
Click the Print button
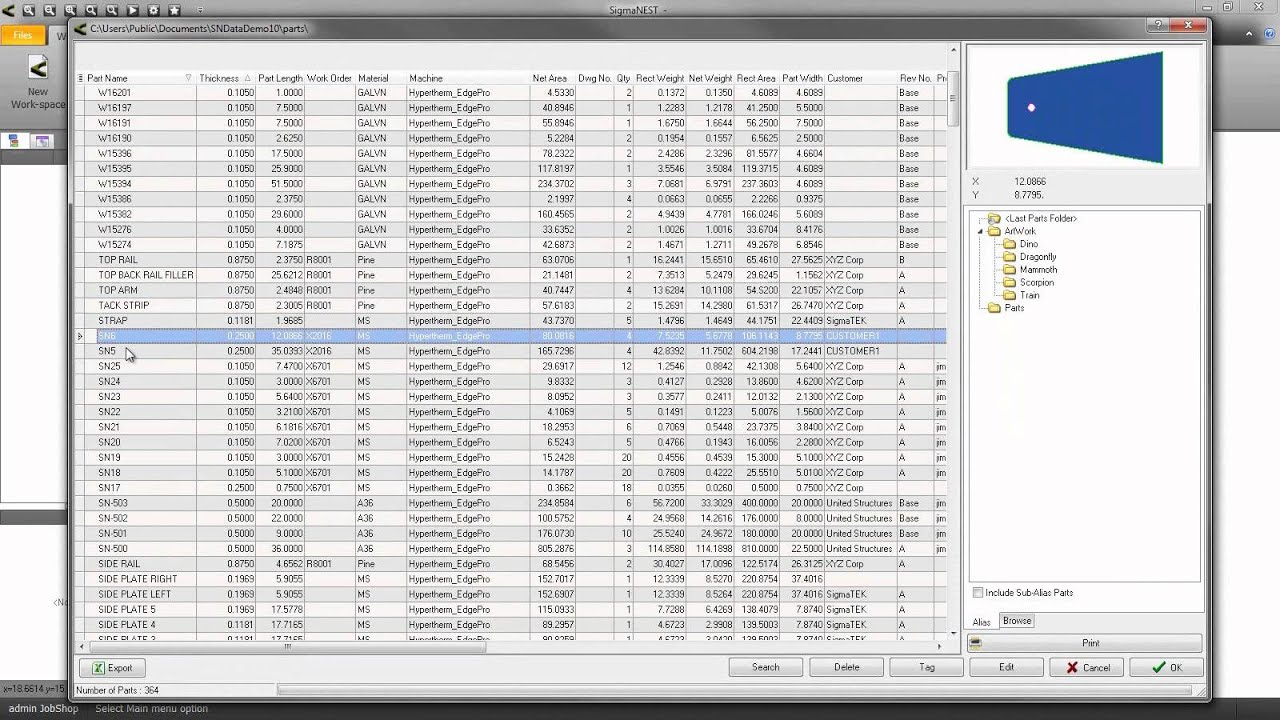pos(1086,643)
